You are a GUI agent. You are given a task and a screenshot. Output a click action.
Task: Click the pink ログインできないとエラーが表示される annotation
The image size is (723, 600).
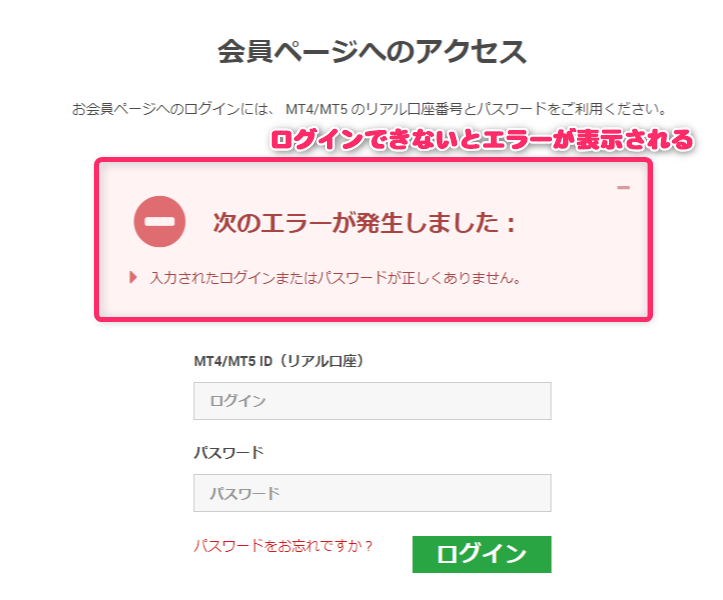[482, 140]
